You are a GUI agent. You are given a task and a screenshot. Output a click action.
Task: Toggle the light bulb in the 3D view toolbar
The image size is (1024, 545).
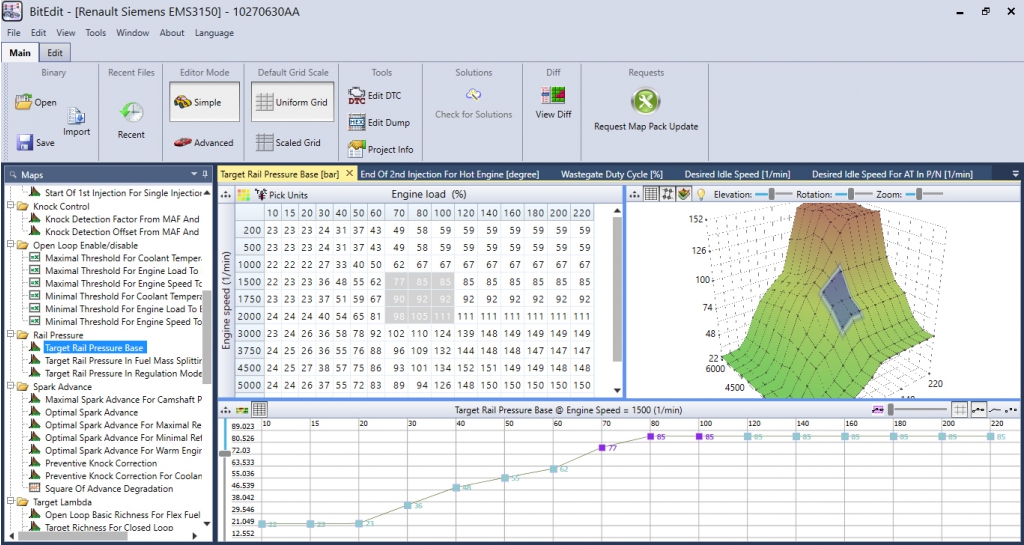pos(701,194)
